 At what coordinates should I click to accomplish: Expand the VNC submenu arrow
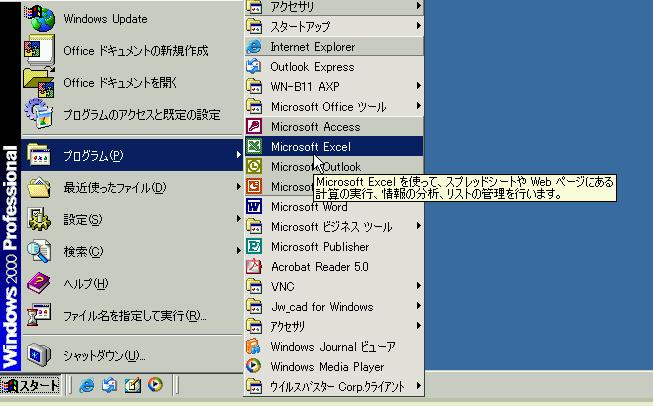tap(418, 286)
